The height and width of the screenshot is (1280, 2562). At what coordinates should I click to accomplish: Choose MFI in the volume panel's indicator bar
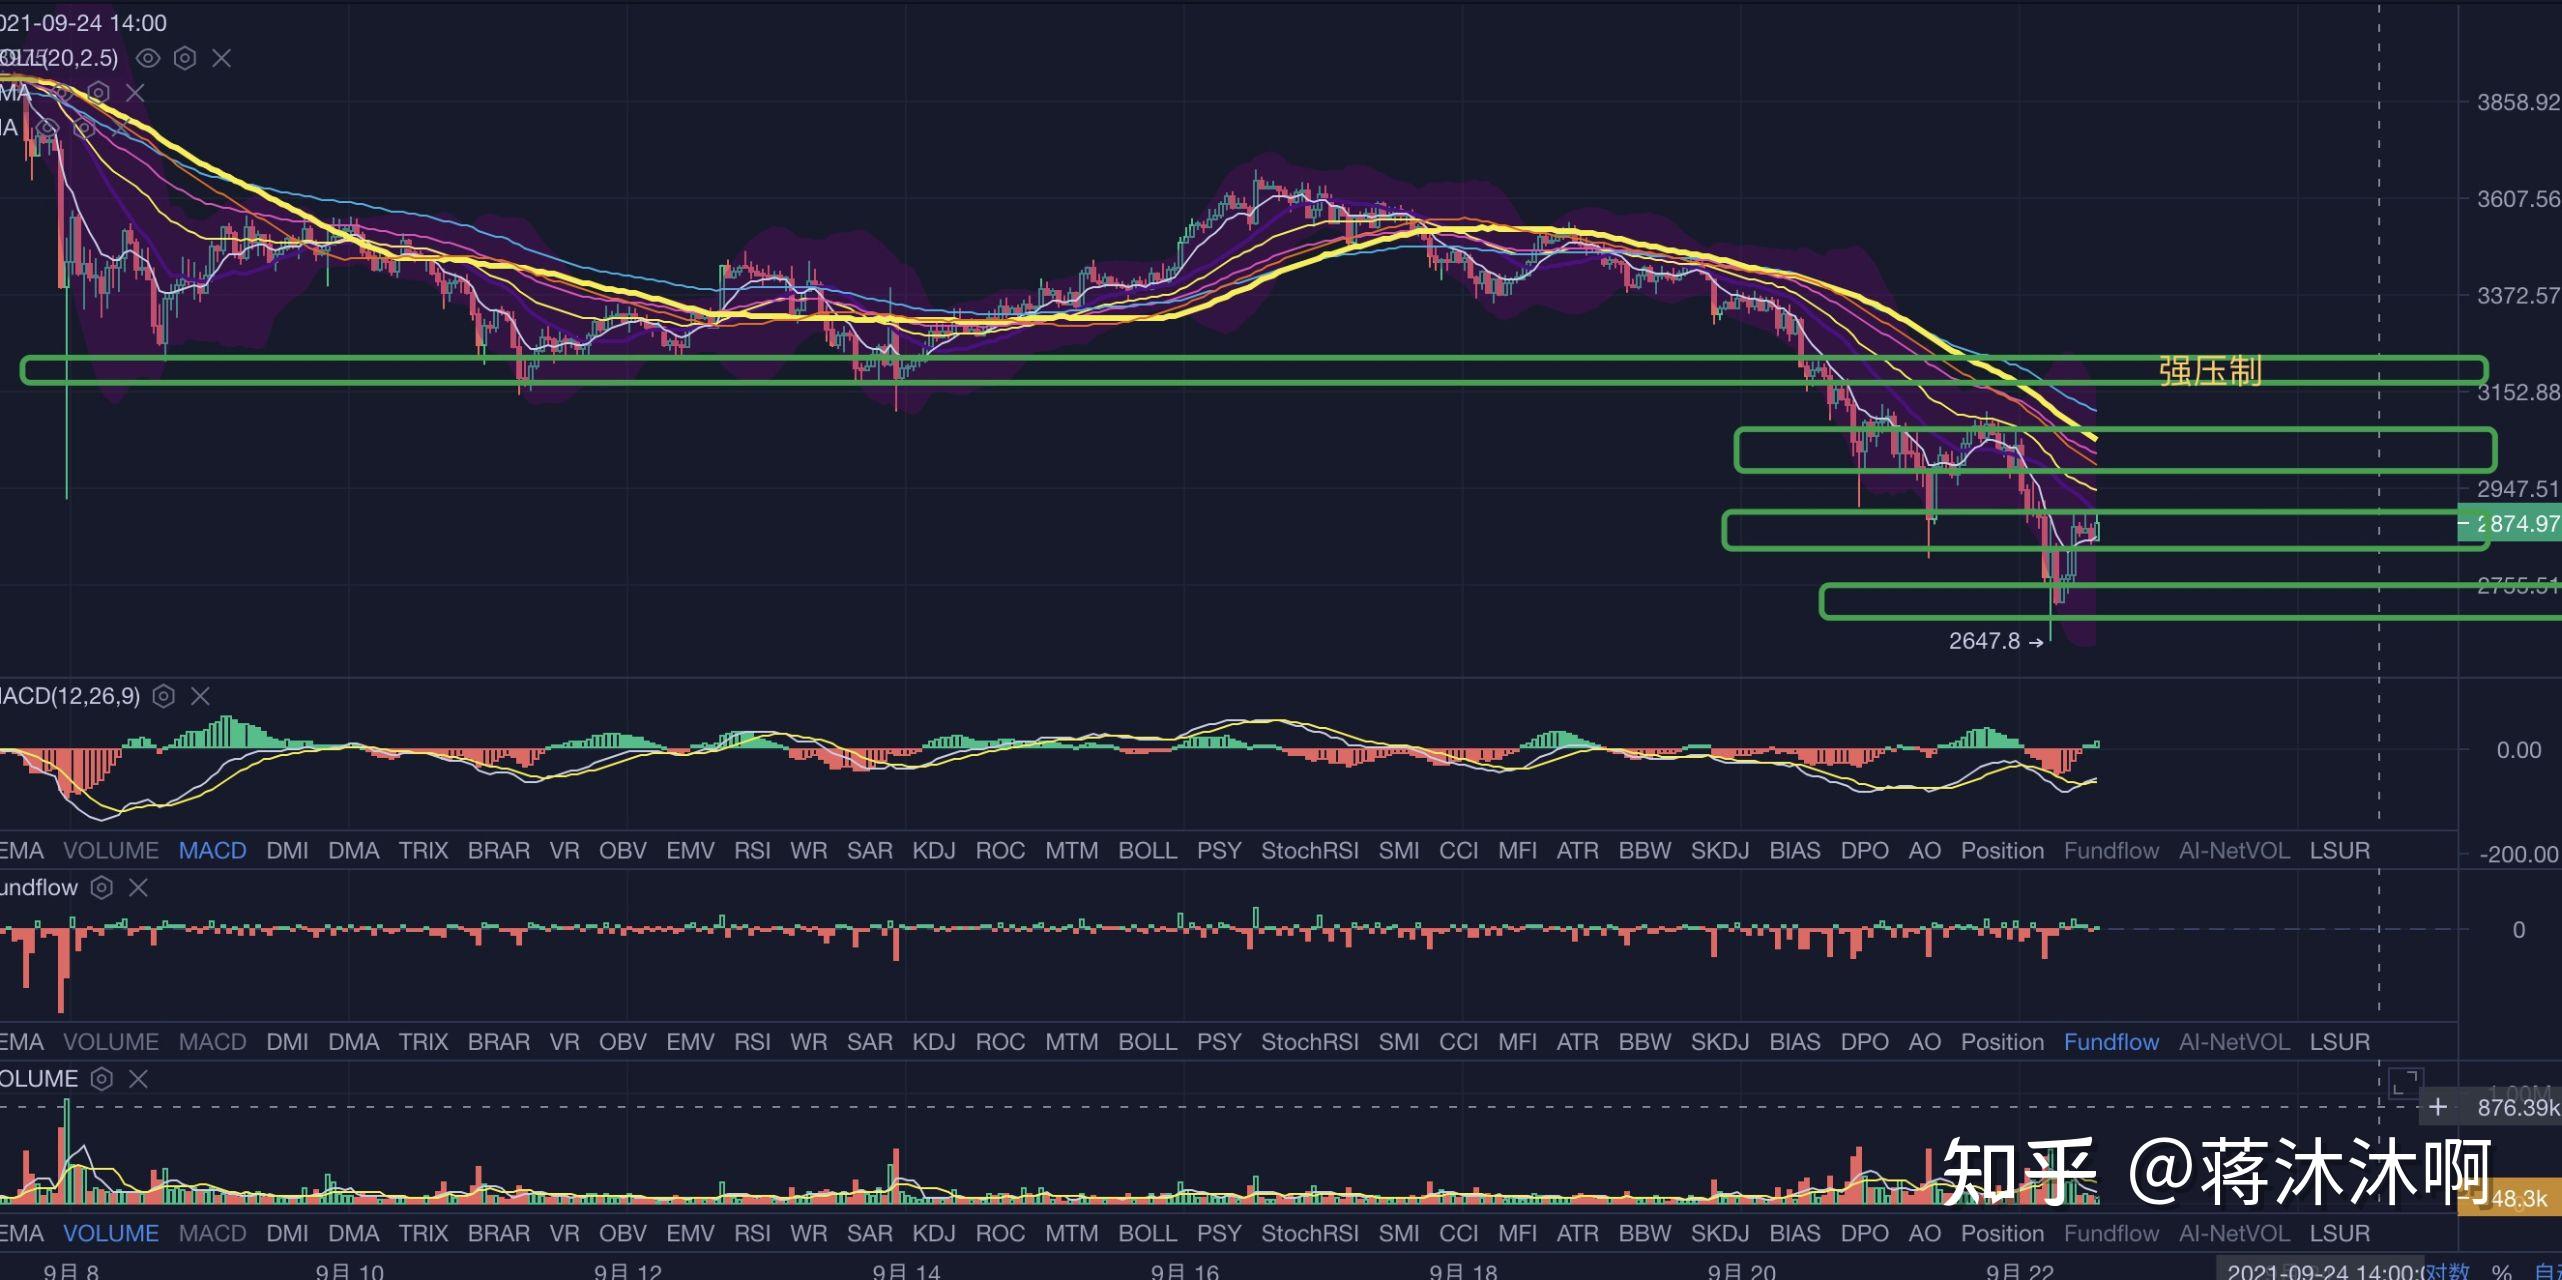point(1517,1233)
